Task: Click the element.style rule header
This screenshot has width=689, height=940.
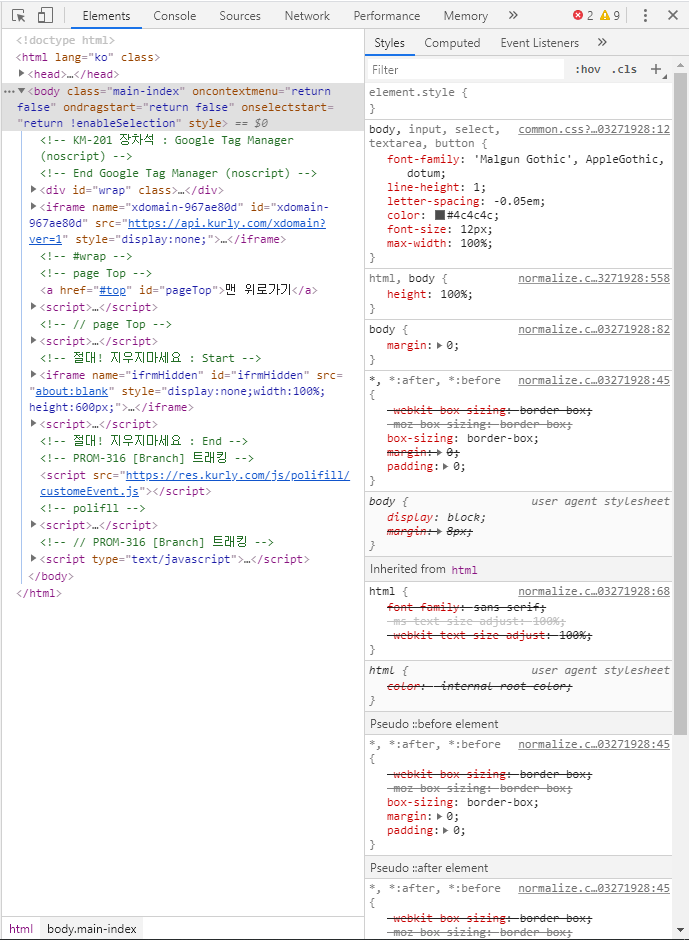Action: coord(418,92)
